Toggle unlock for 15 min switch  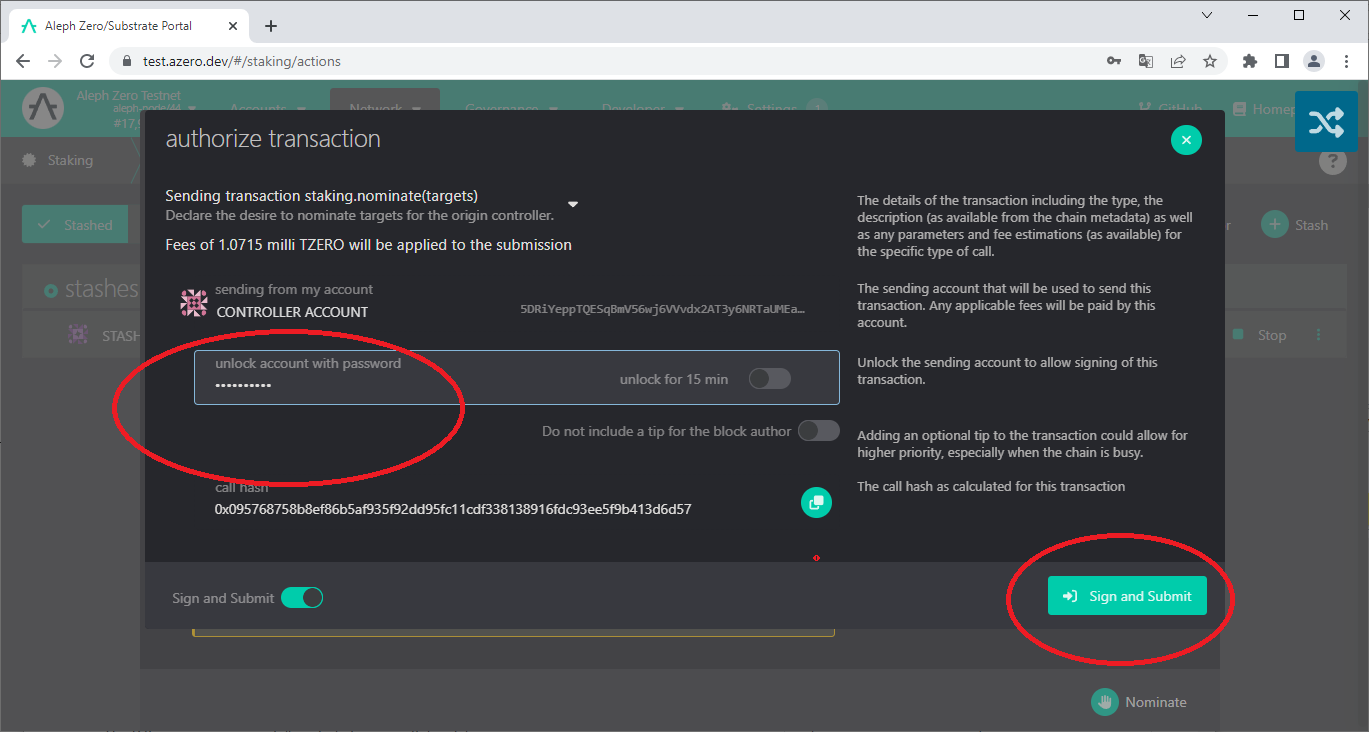pos(770,378)
